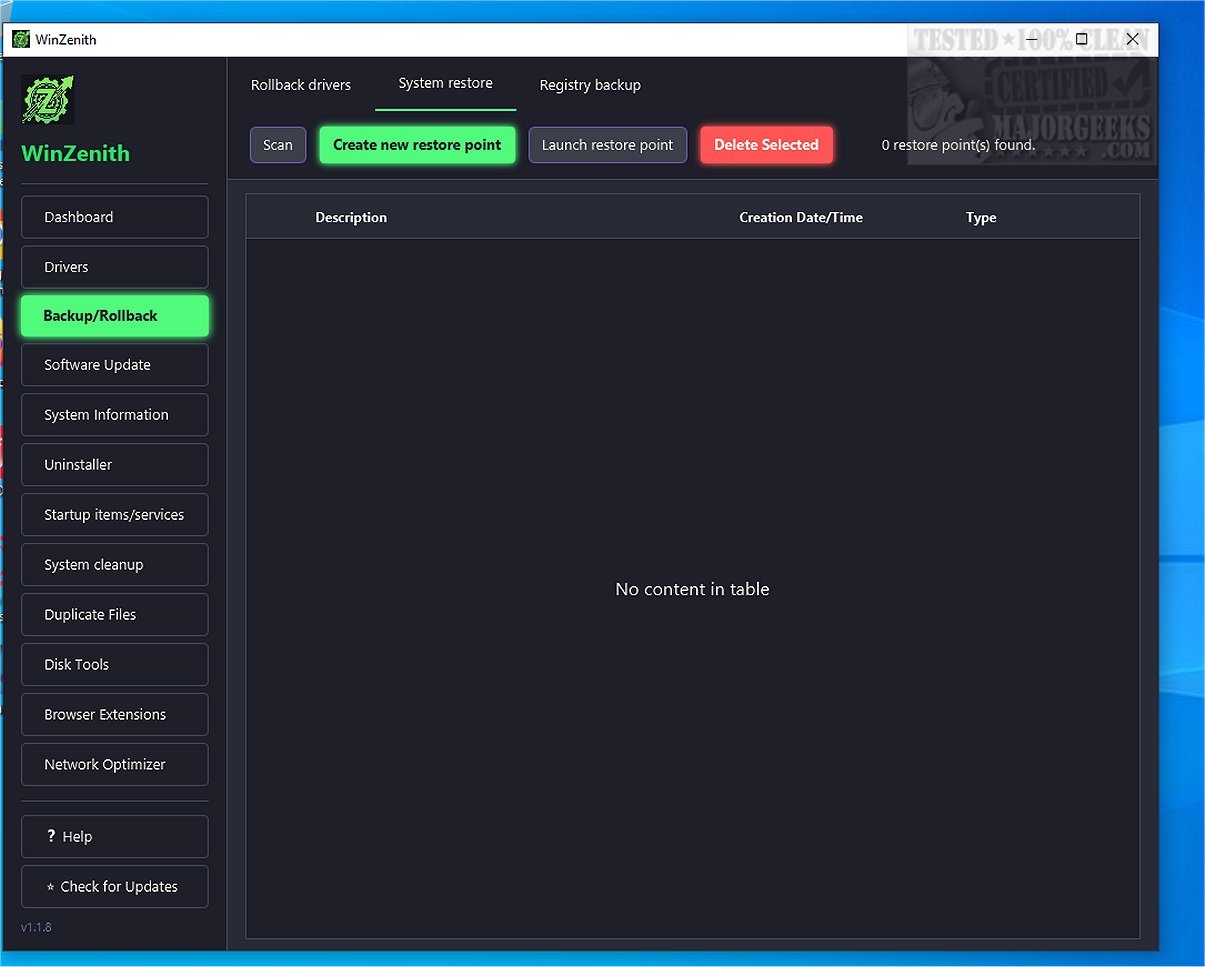The image size is (1205, 967).
Task: Create new restore point
Action: (417, 145)
